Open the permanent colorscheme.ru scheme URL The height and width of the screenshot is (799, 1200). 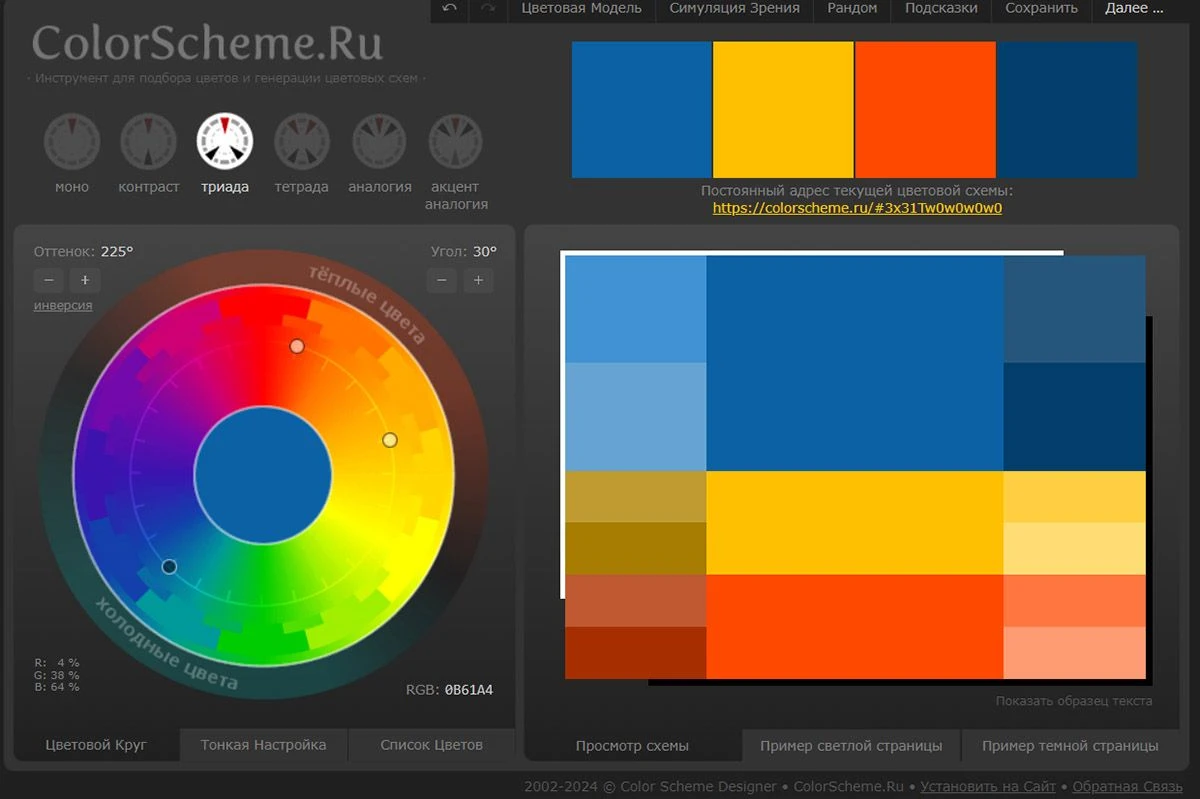tap(857, 209)
